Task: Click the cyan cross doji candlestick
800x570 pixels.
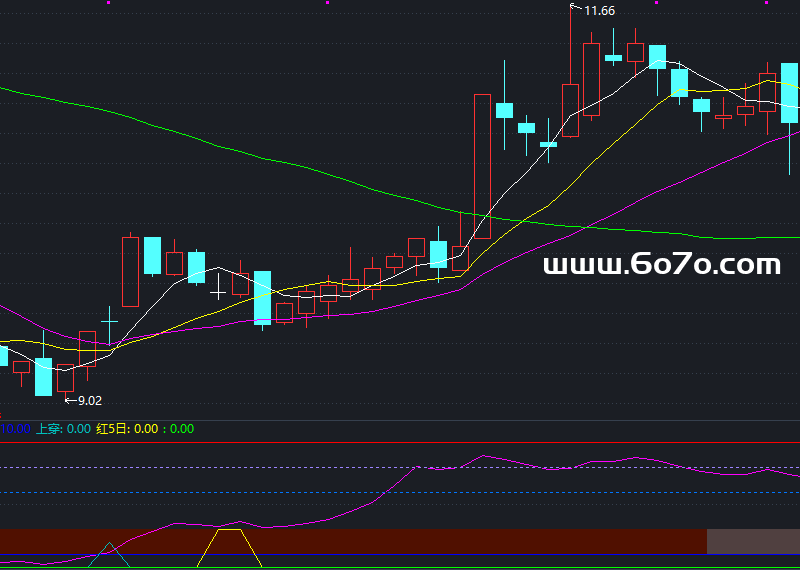Action: click(109, 321)
